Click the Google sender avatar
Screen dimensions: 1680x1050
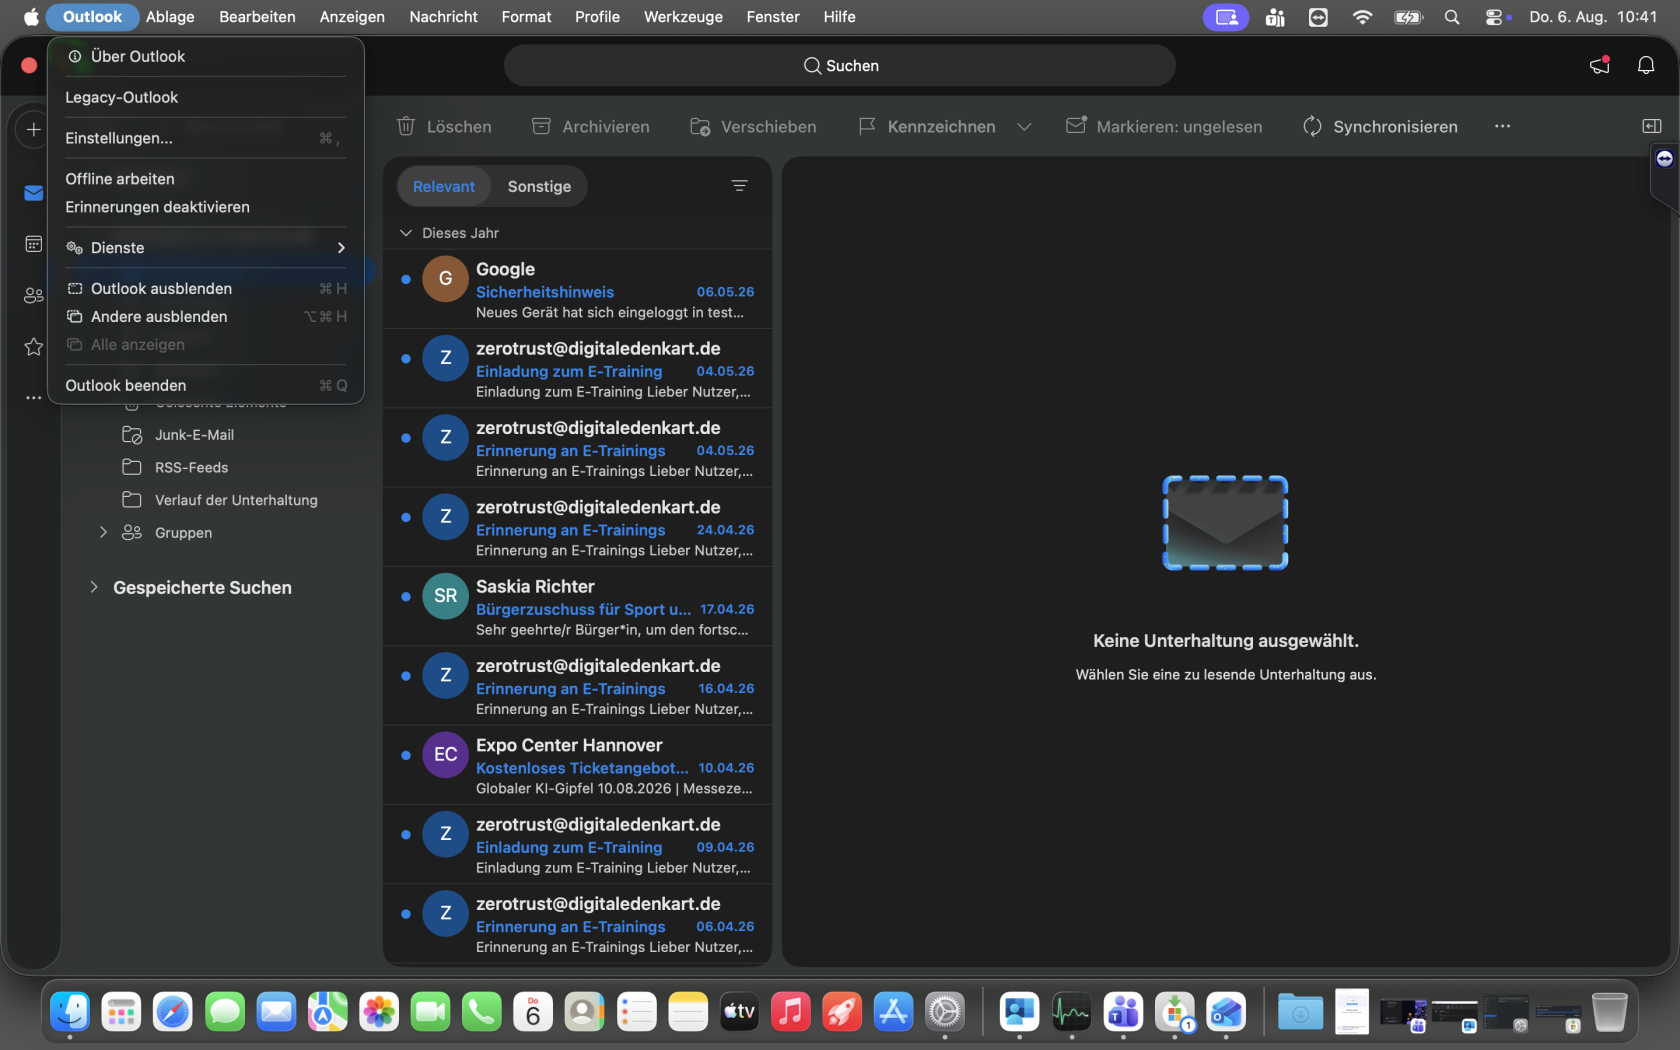[x=446, y=279]
